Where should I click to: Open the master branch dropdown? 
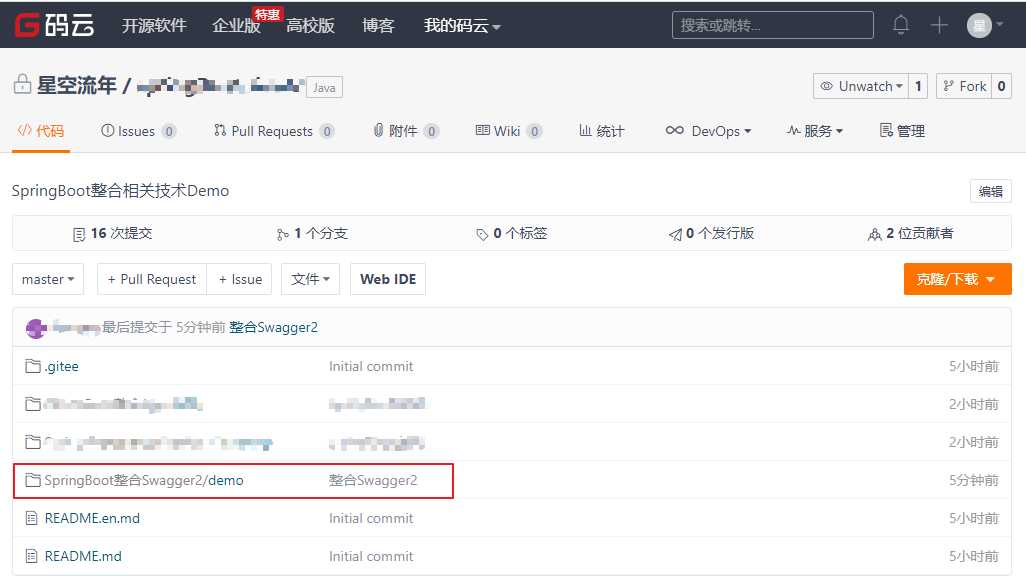pyautogui.click(x=48, y=279)
